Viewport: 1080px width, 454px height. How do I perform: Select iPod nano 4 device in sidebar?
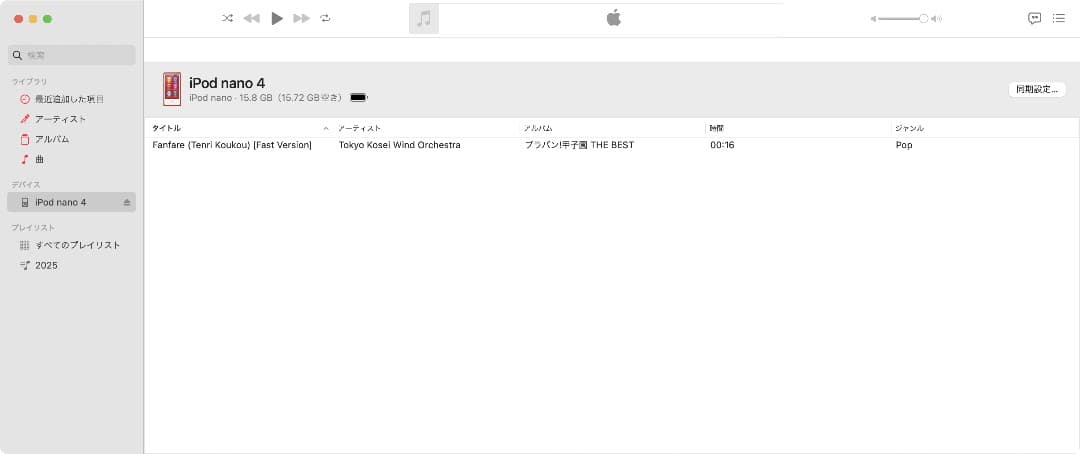point(72,202)
